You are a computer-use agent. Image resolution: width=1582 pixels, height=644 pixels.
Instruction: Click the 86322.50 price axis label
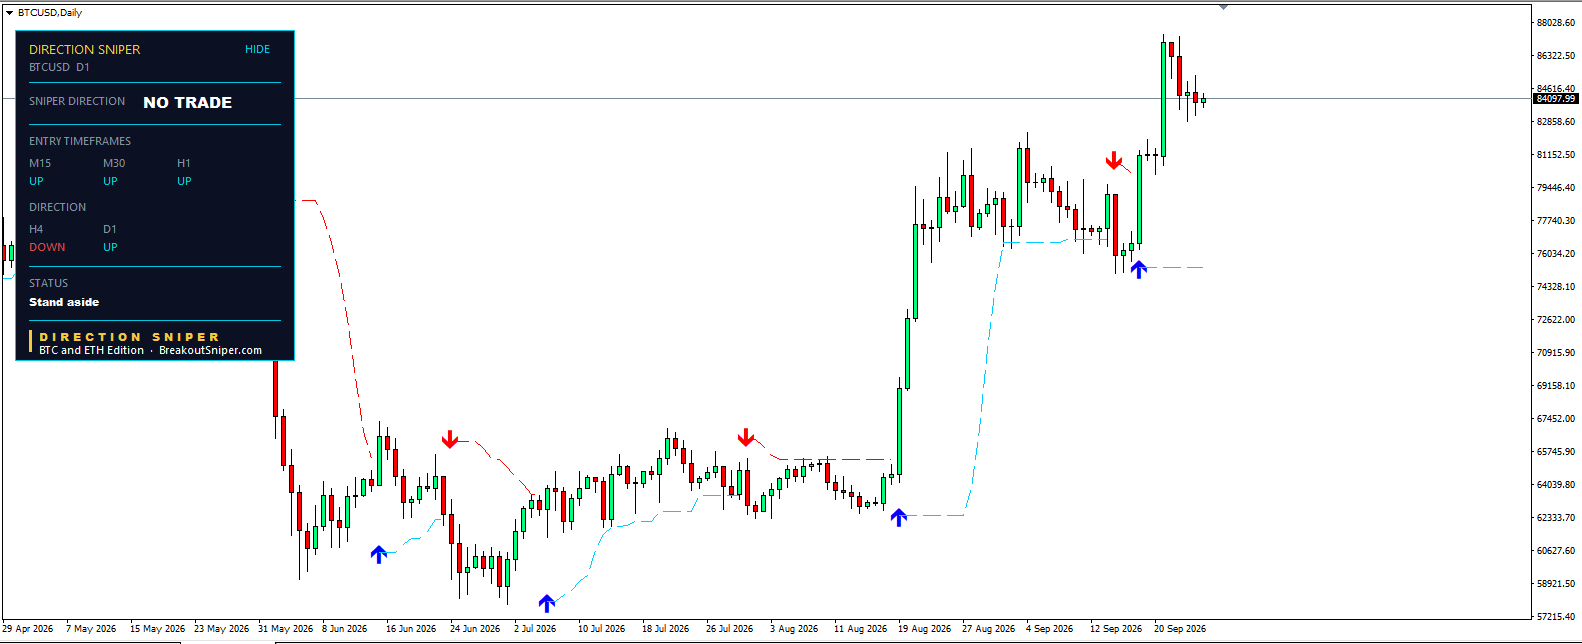point(1556,55)
